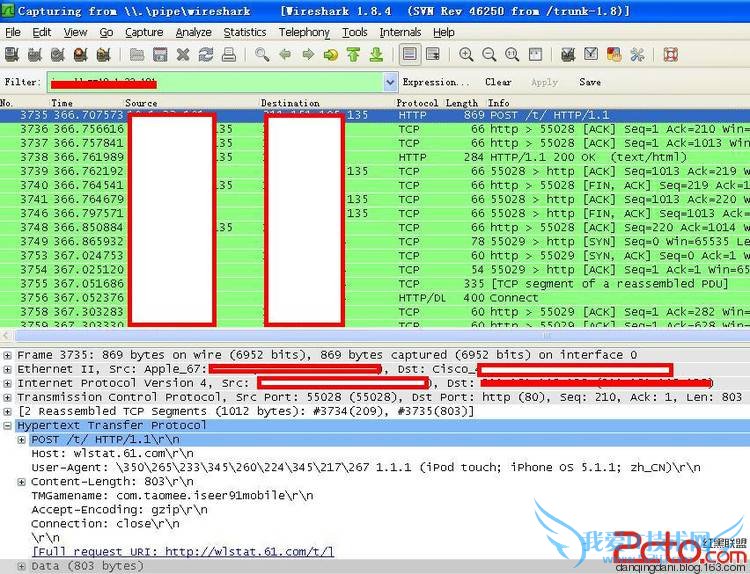The width and height of the screenshot is (750, 574).
Task: Zoom out on packet text
Action: point(489,55)
